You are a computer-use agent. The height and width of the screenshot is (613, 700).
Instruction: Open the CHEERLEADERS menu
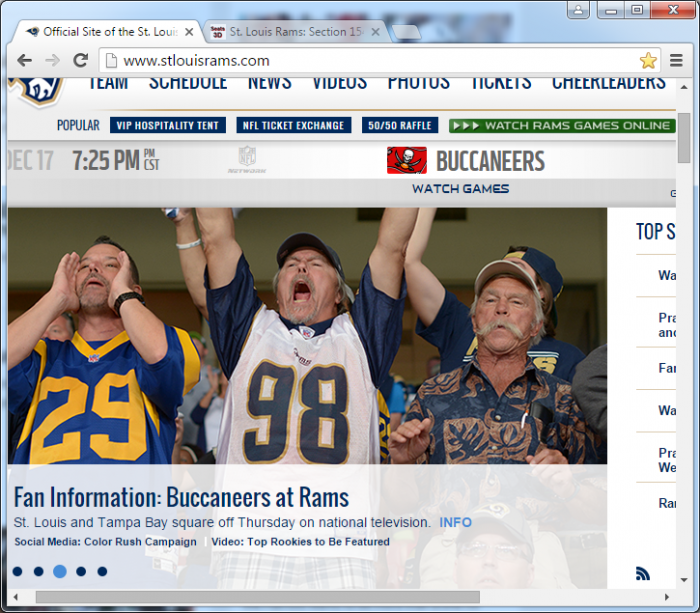point(608,83)
